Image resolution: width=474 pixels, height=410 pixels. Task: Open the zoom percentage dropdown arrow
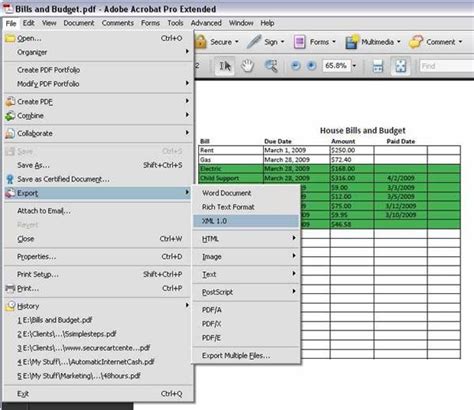tap(354, 66)
